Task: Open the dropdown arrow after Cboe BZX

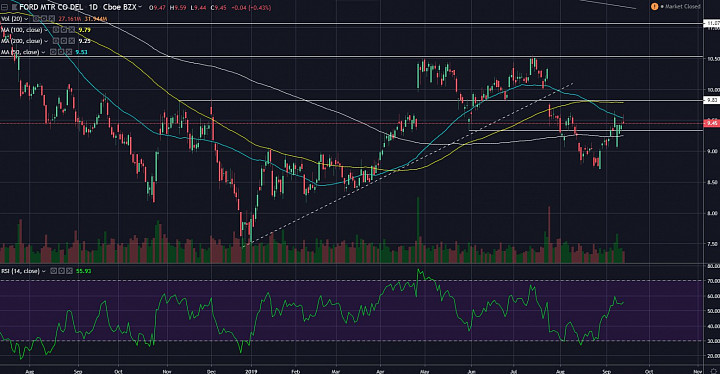Action: pos(140,7)
